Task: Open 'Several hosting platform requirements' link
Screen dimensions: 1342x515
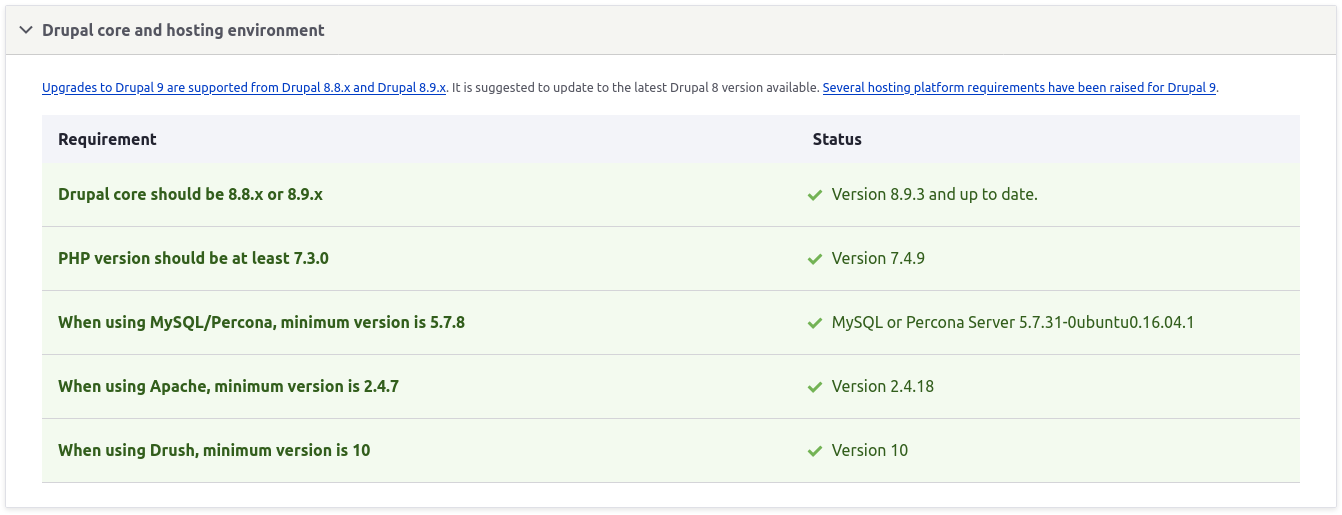Action: coord(1019,88)
